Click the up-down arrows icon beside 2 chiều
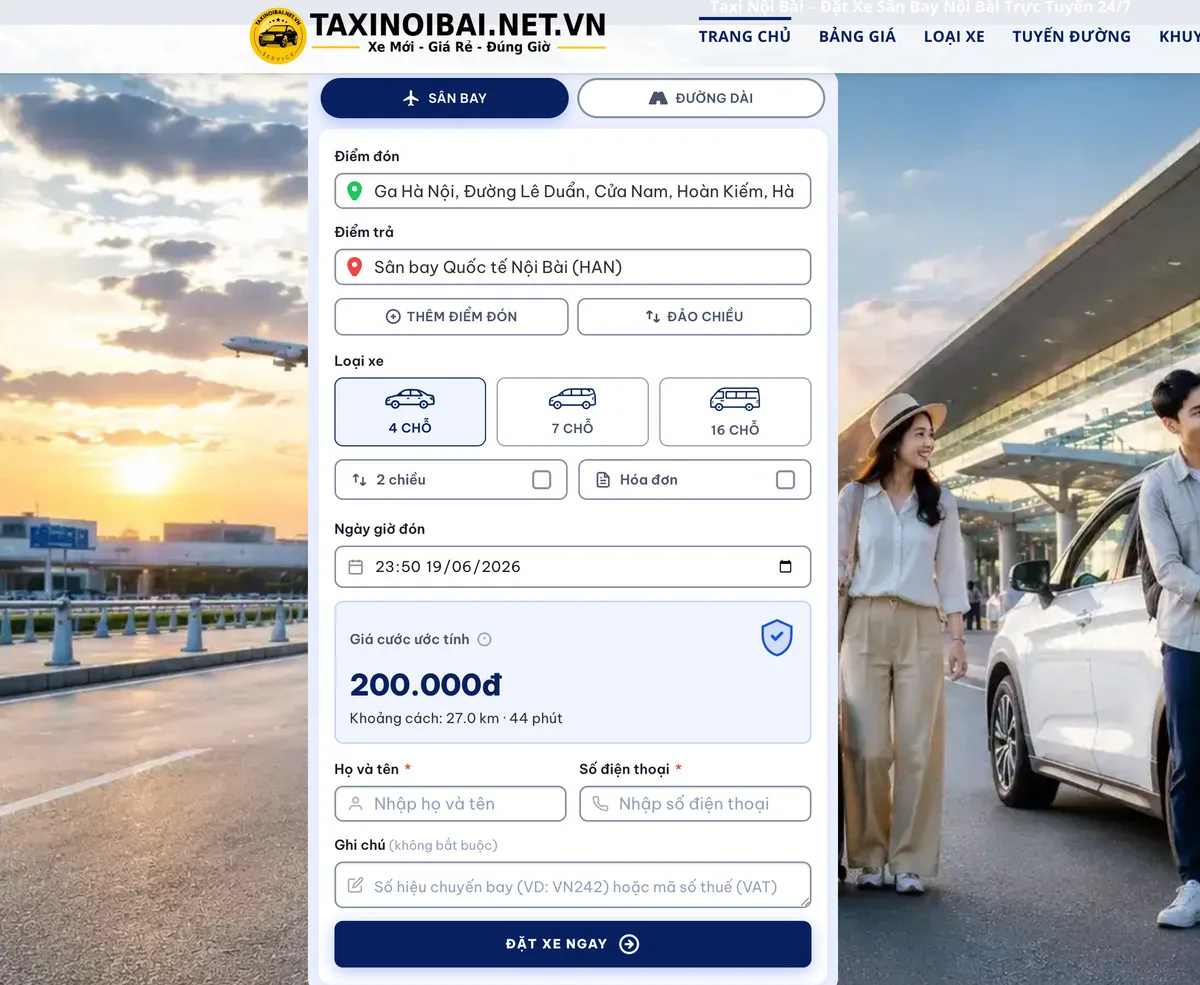Image resolution: width=1200 pixels, height=985 pixels. [359, 480]
